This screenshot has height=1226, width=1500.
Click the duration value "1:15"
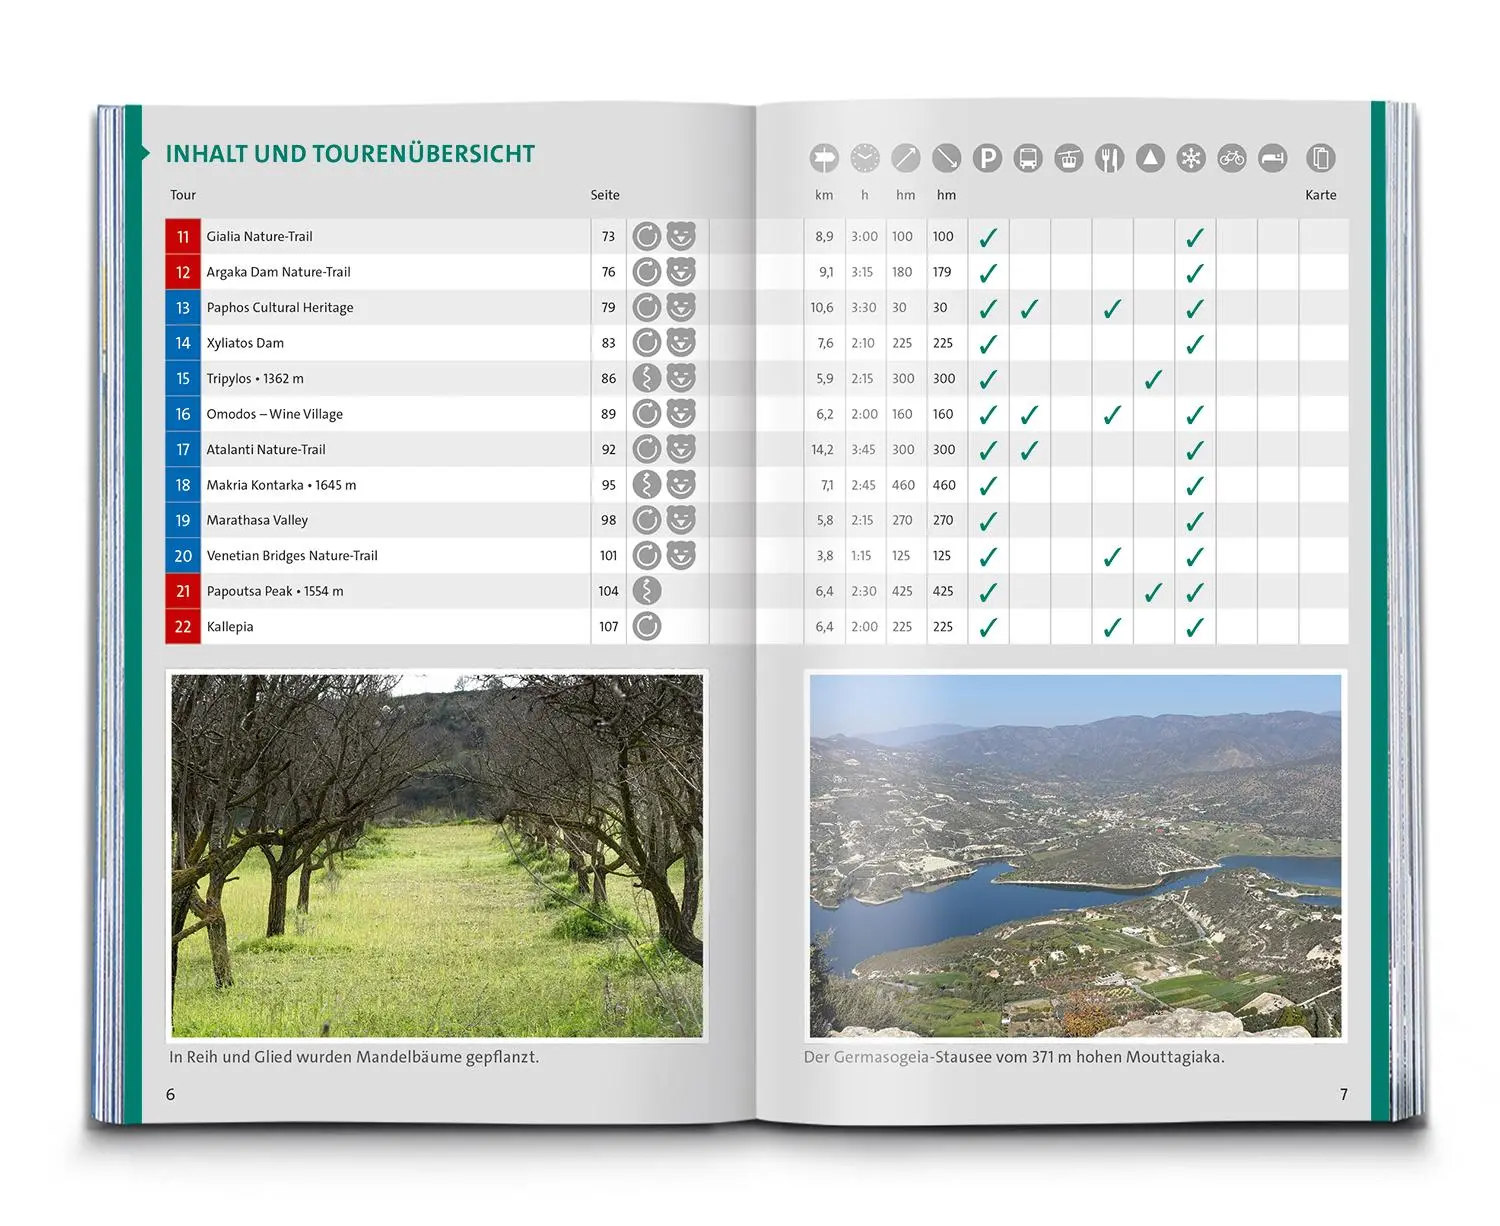coord(861,556)
